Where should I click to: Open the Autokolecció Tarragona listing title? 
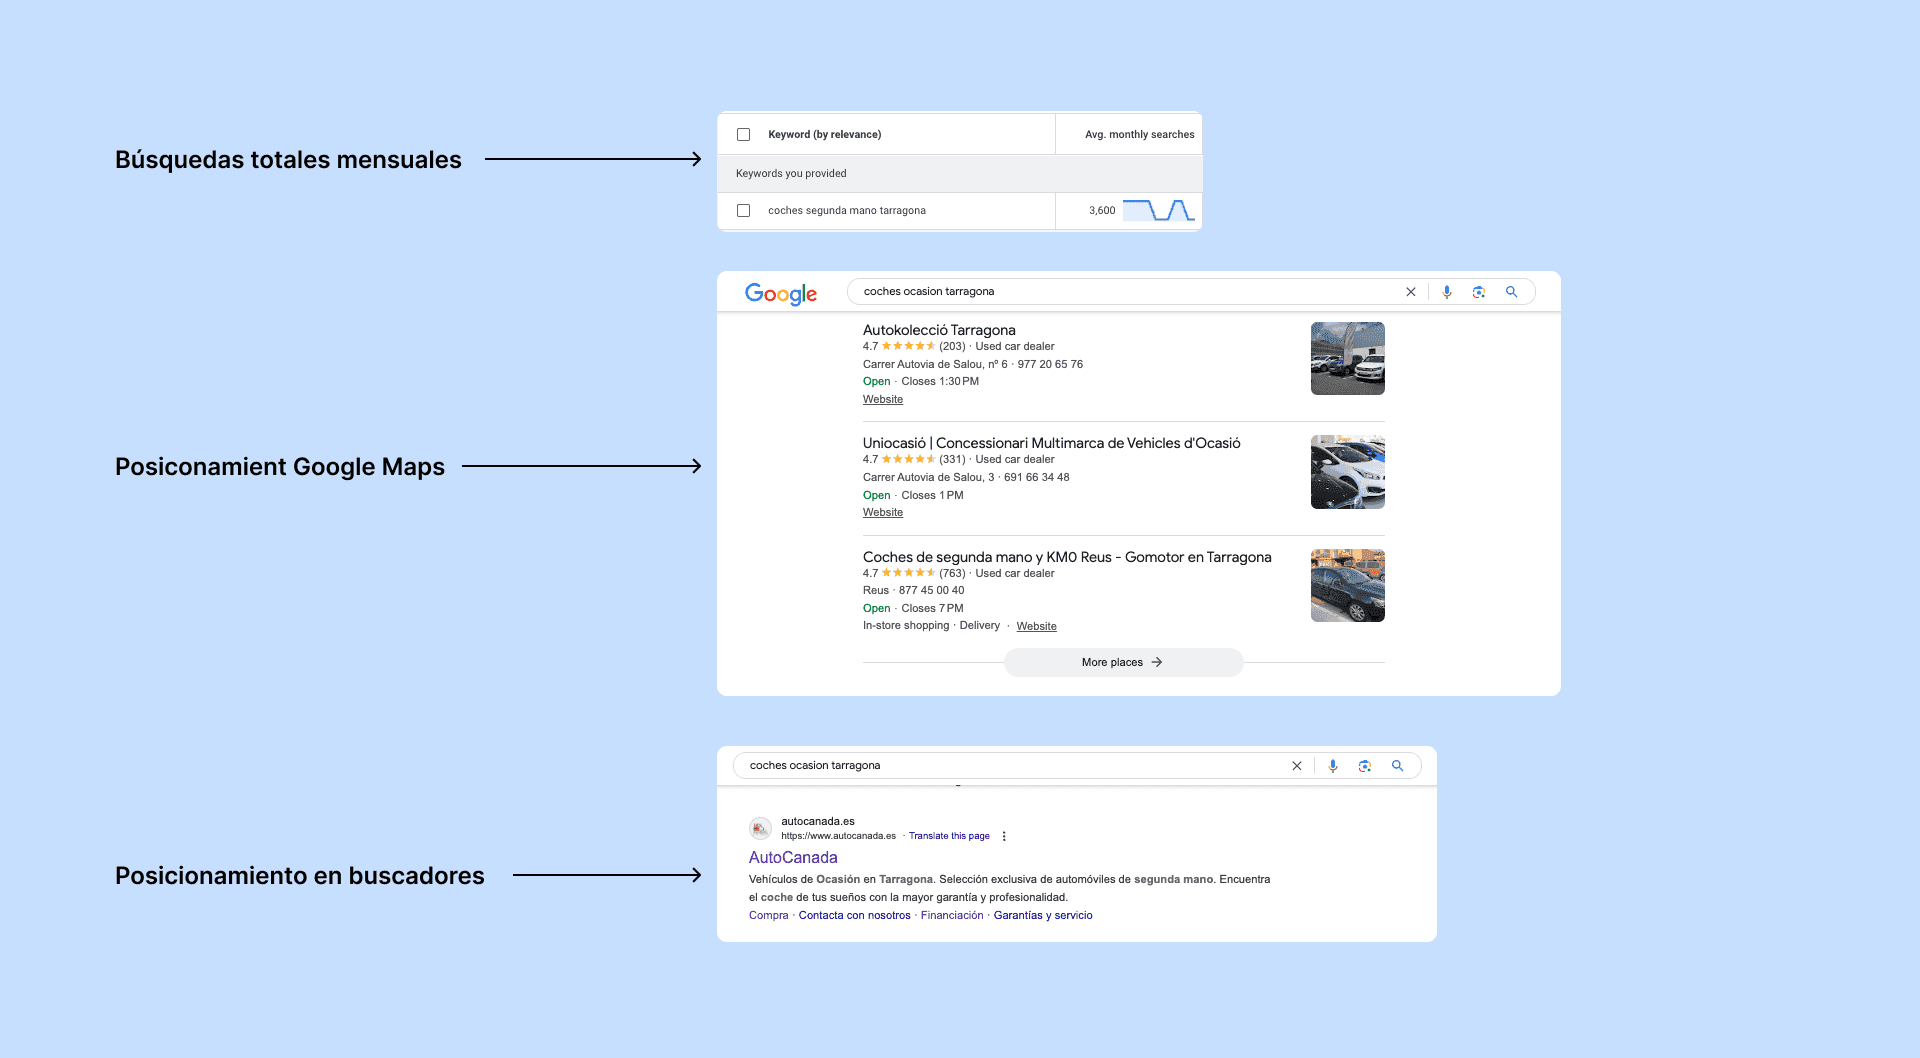click(x=939, y=330)
